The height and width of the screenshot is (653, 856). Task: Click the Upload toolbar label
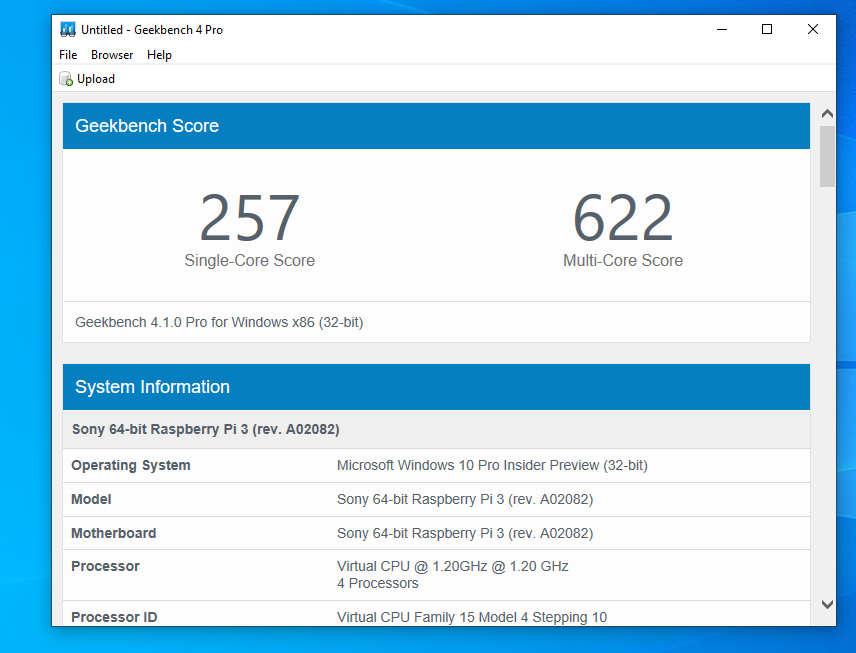tap(96, 79)
